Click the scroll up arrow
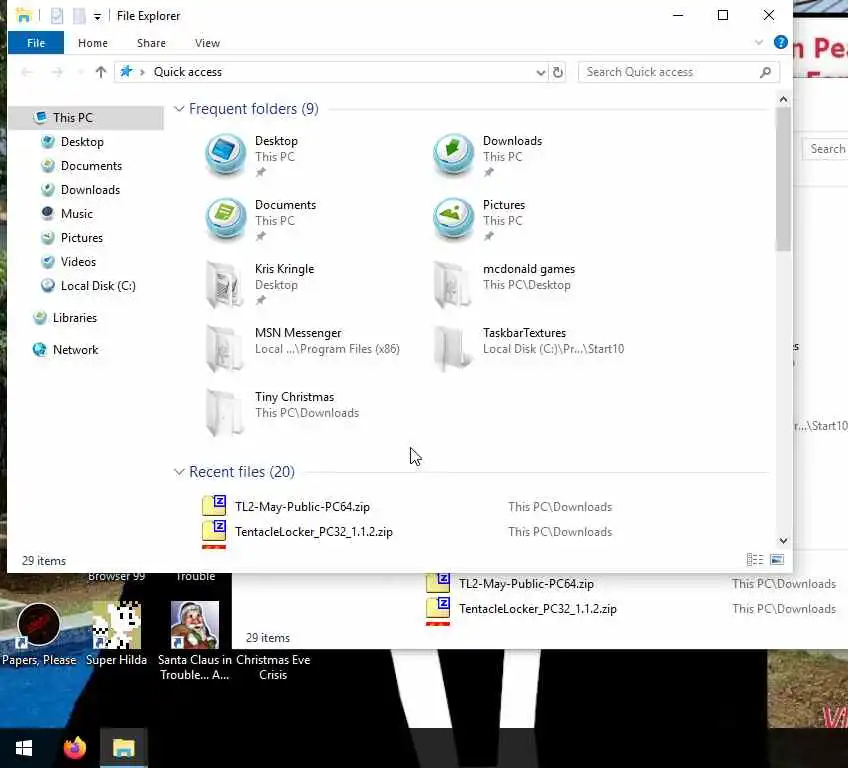This screenshot has height=768, width=848. (x=783, y=100)
